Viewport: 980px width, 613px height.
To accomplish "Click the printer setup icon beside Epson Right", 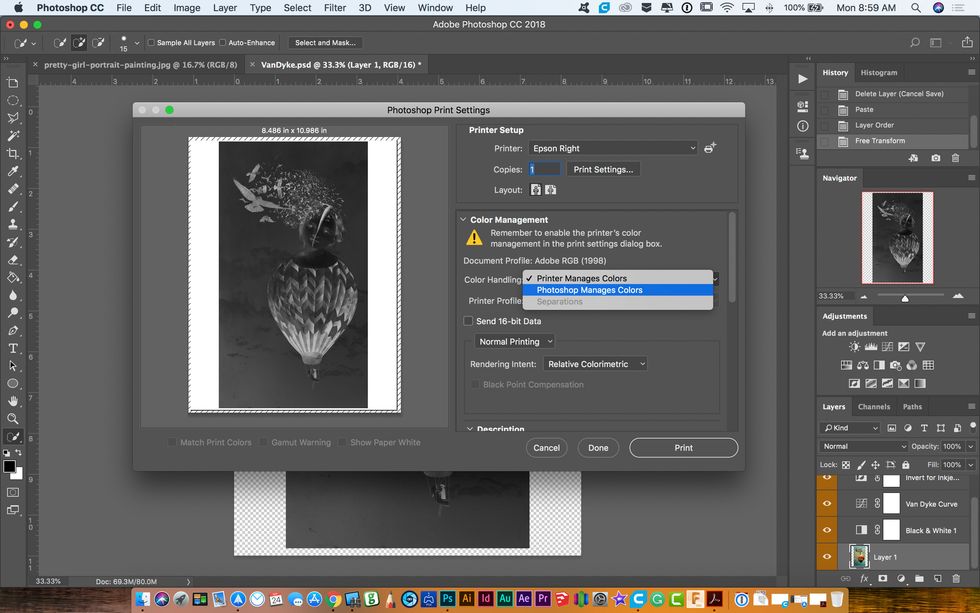I will click(710, 147).
